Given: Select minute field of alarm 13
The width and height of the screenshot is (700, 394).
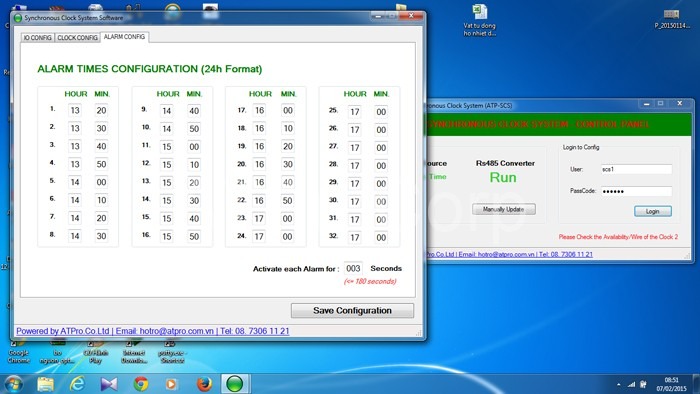Looking at the screenshot, I should [194, 182].
